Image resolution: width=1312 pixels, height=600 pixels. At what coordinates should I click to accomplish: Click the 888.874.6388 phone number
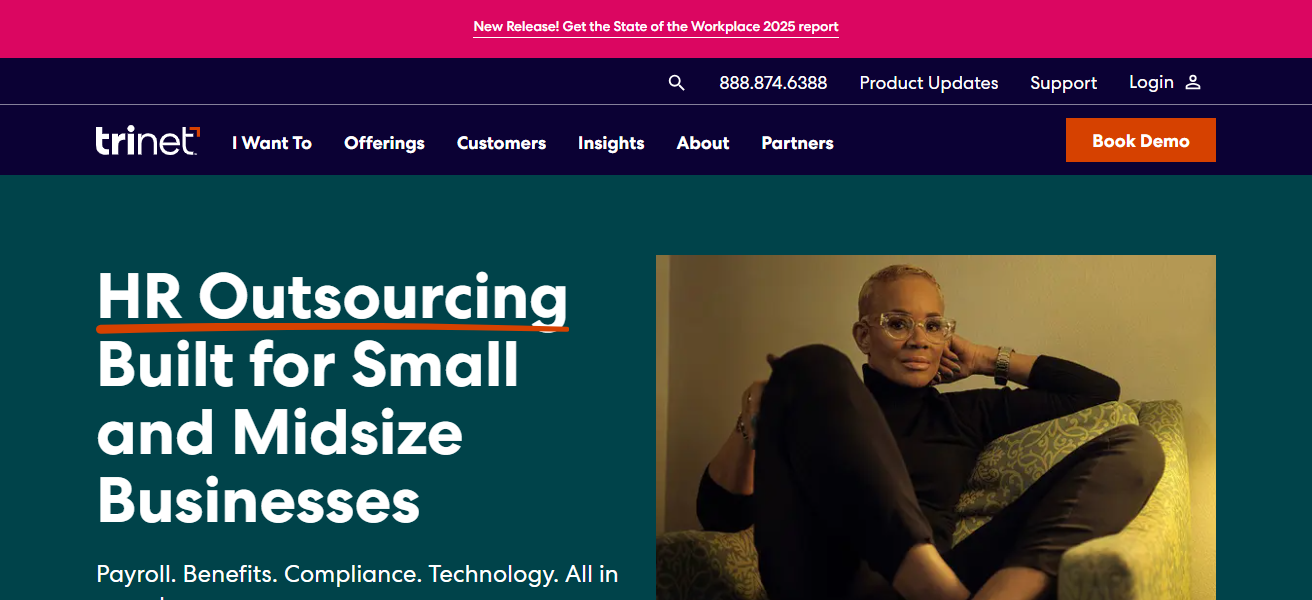pos(773,83)
